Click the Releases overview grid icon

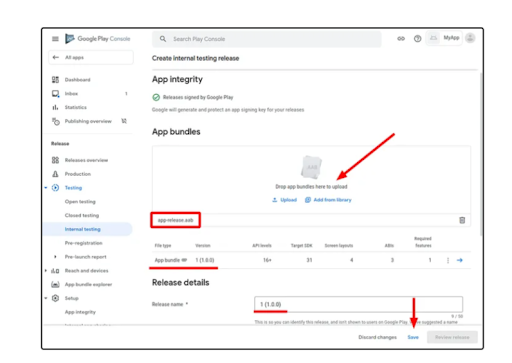[x=55, y=160]
